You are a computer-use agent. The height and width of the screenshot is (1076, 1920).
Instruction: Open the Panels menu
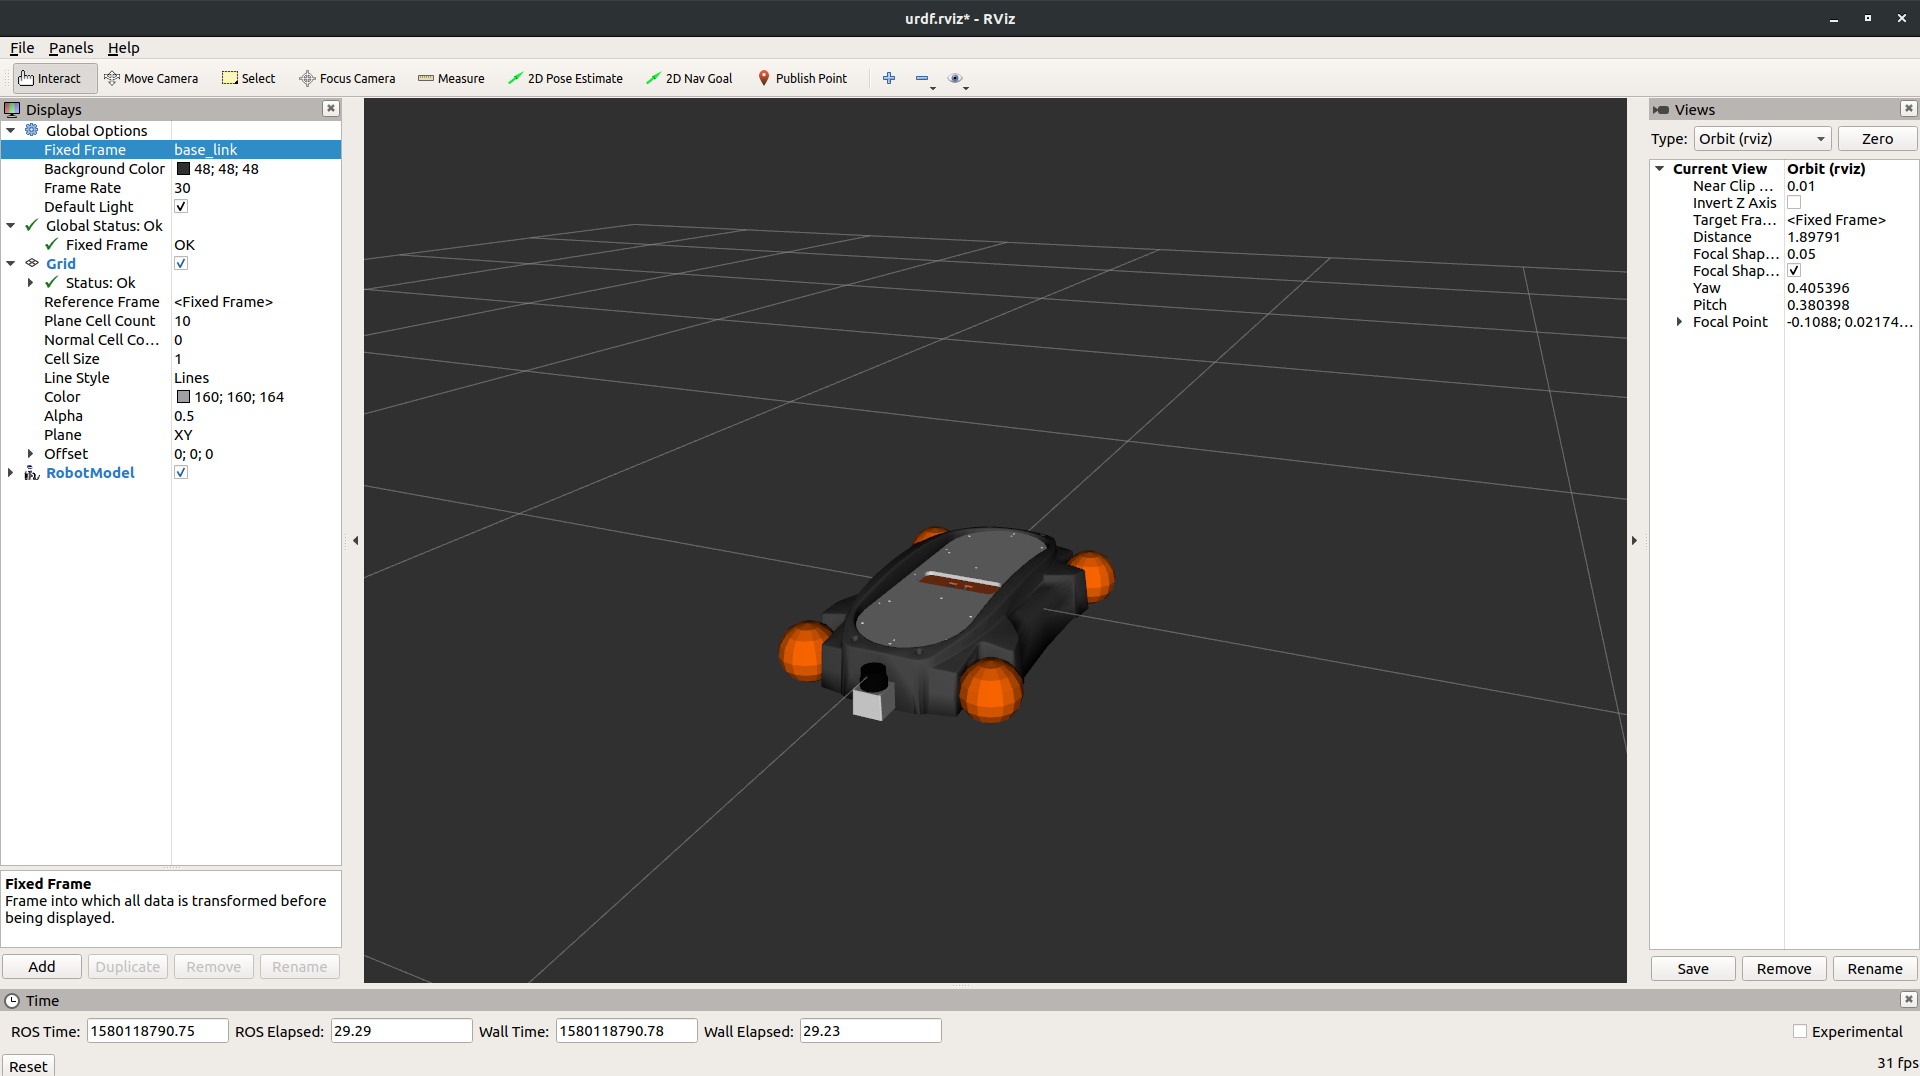coord(71,47)
